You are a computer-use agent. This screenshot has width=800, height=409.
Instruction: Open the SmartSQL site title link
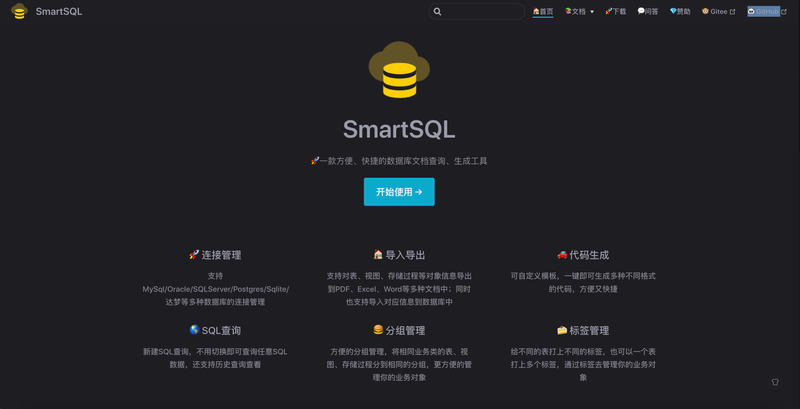tap(59, 11)
